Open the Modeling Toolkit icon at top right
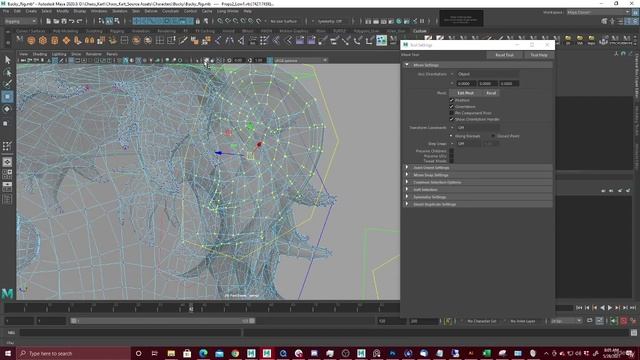 click(x=604, y=21)
